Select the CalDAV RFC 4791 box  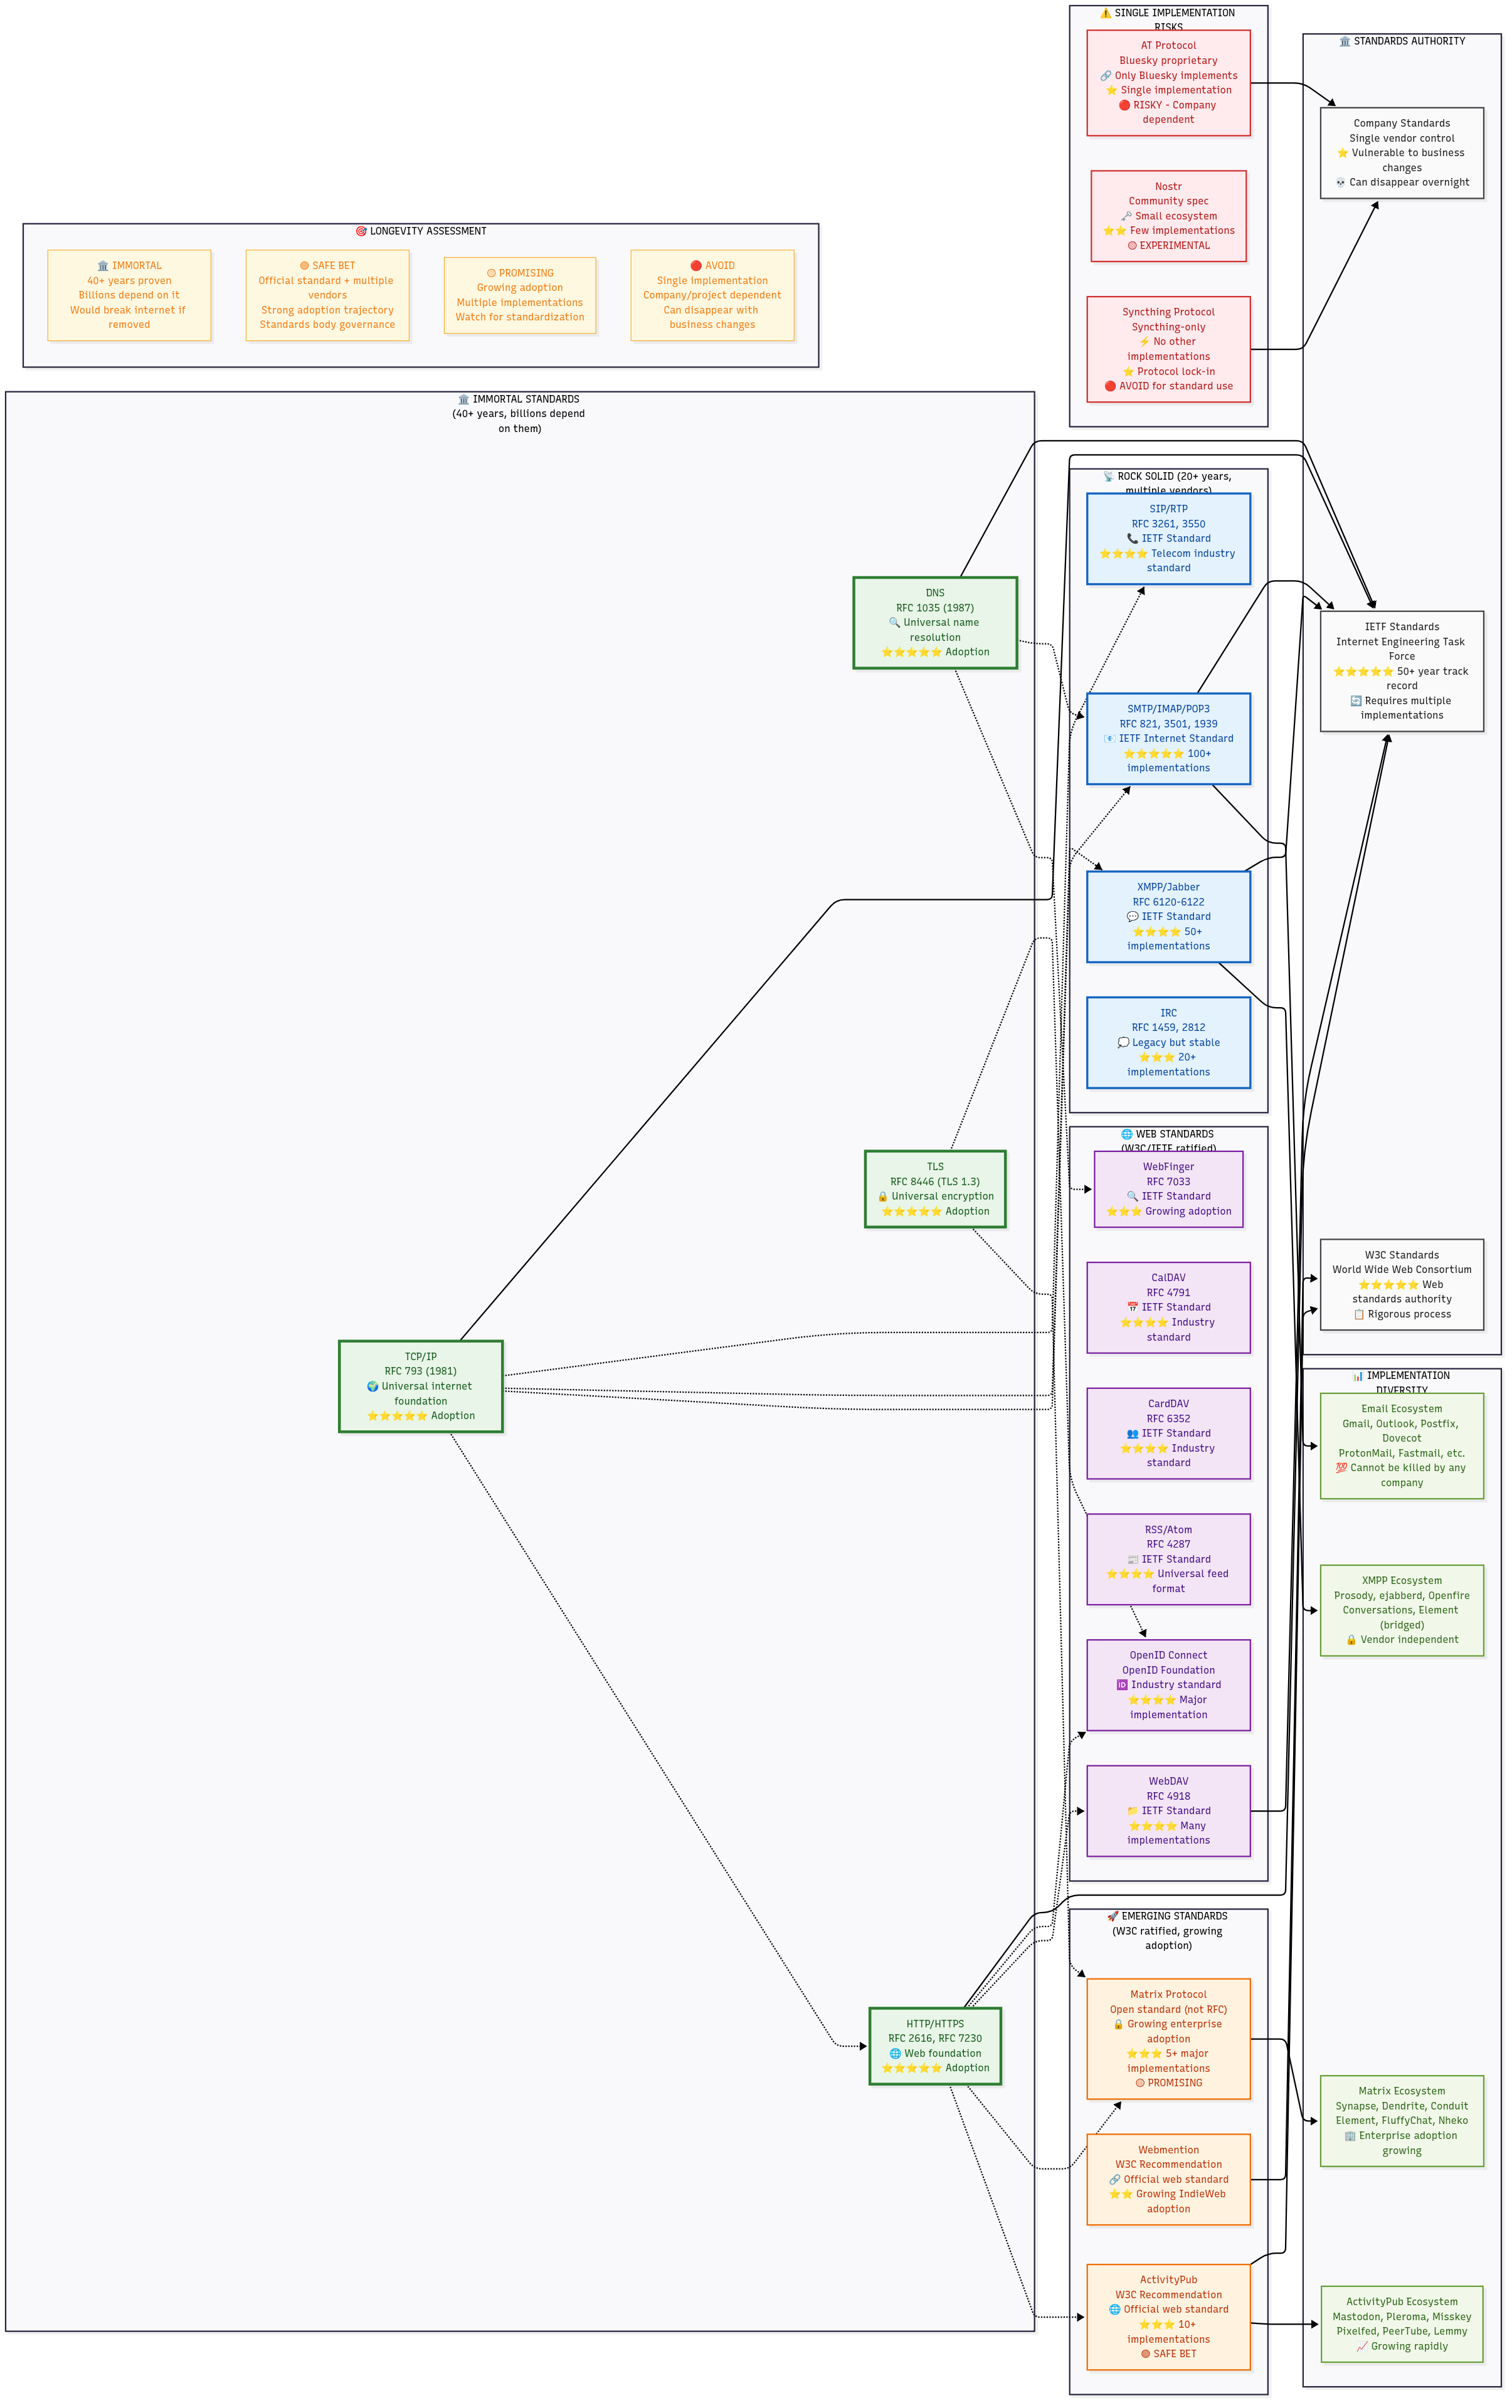(x=1168, y=1307)
